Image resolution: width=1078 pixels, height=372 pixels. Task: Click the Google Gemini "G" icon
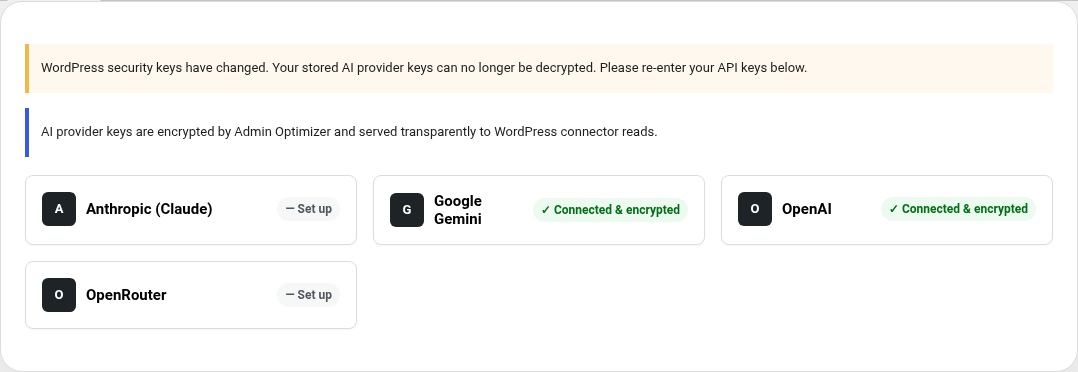tap(406, 210)
